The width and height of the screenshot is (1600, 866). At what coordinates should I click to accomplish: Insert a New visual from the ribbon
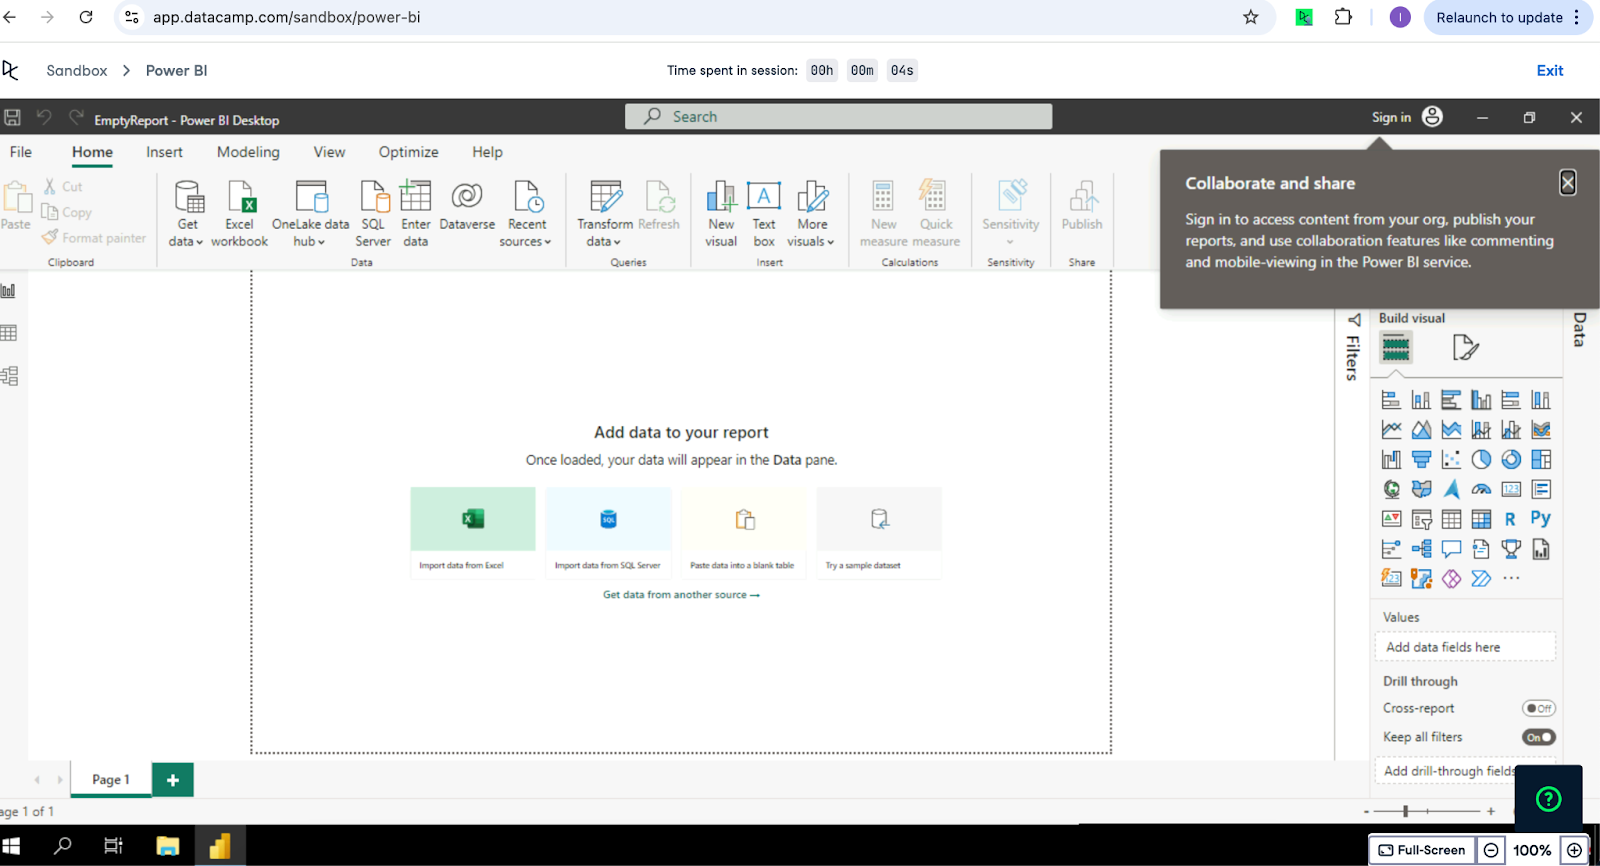721,213
